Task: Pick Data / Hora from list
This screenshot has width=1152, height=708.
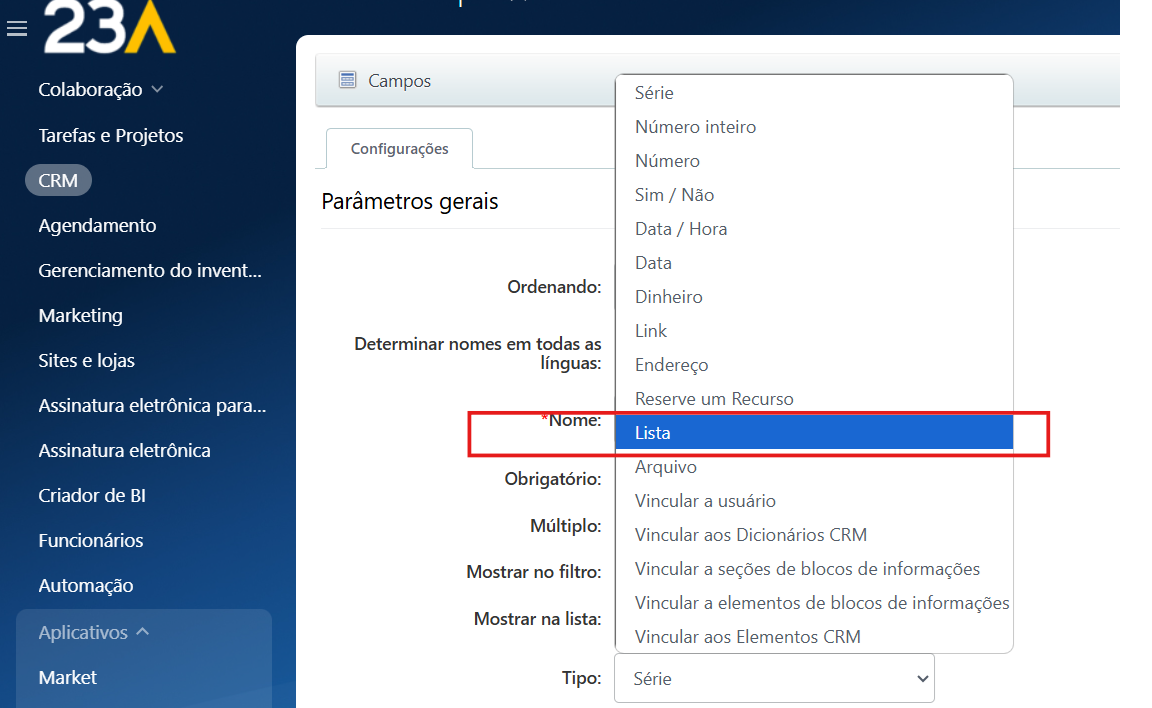Action: [680, 229]
